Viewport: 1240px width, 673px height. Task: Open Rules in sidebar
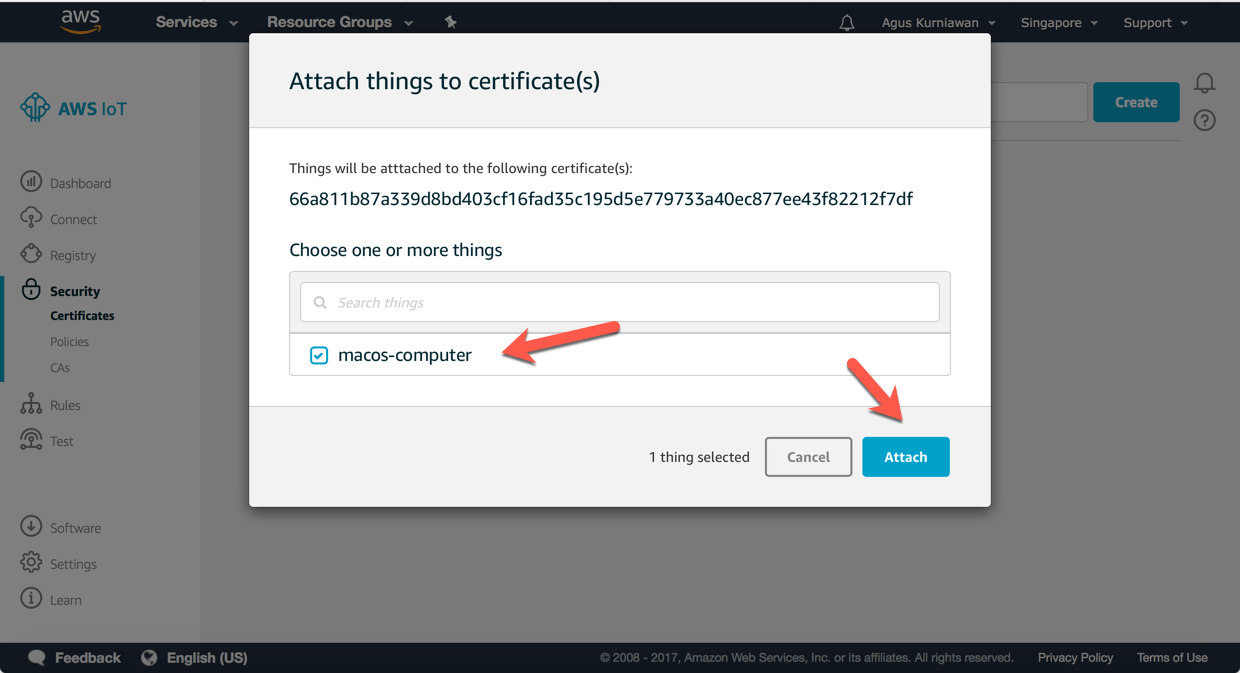(x=65, y=405)
